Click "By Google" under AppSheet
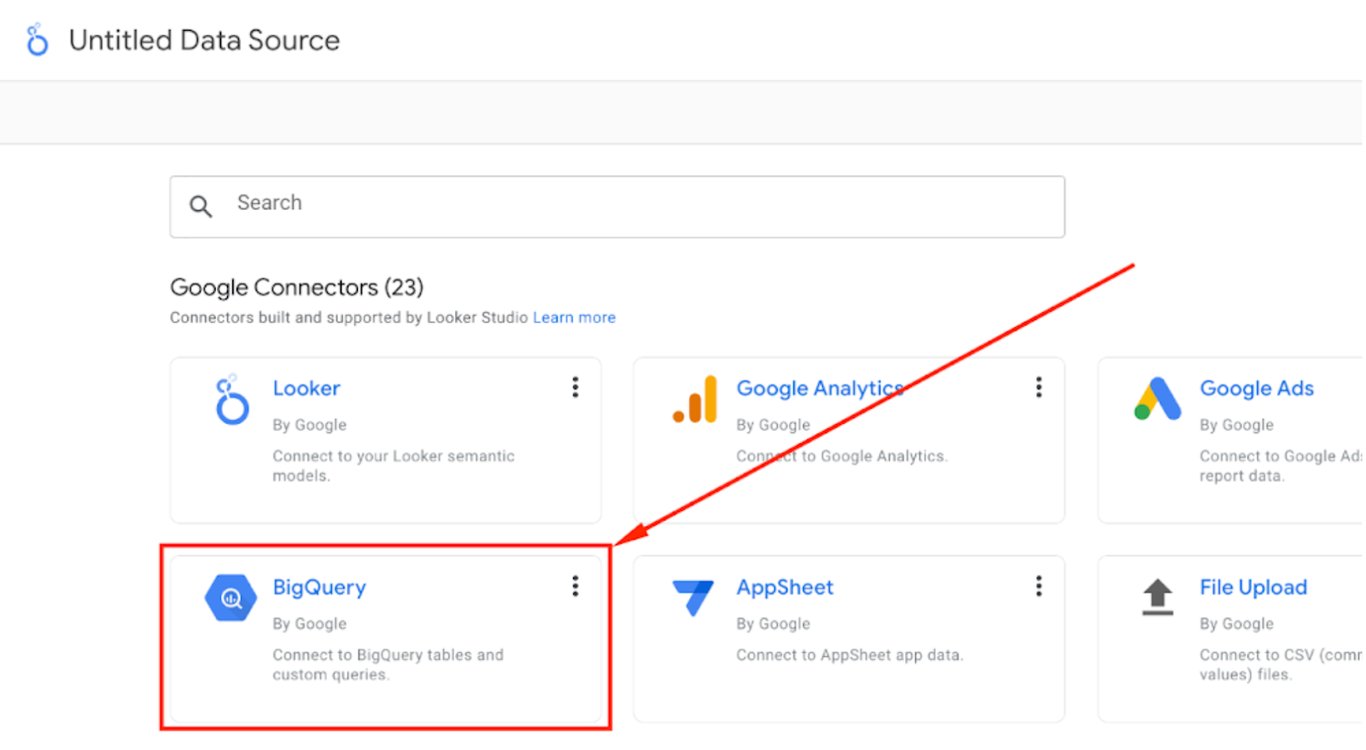Viewport: 1366px width, 750px height. (x=773, y=624)
